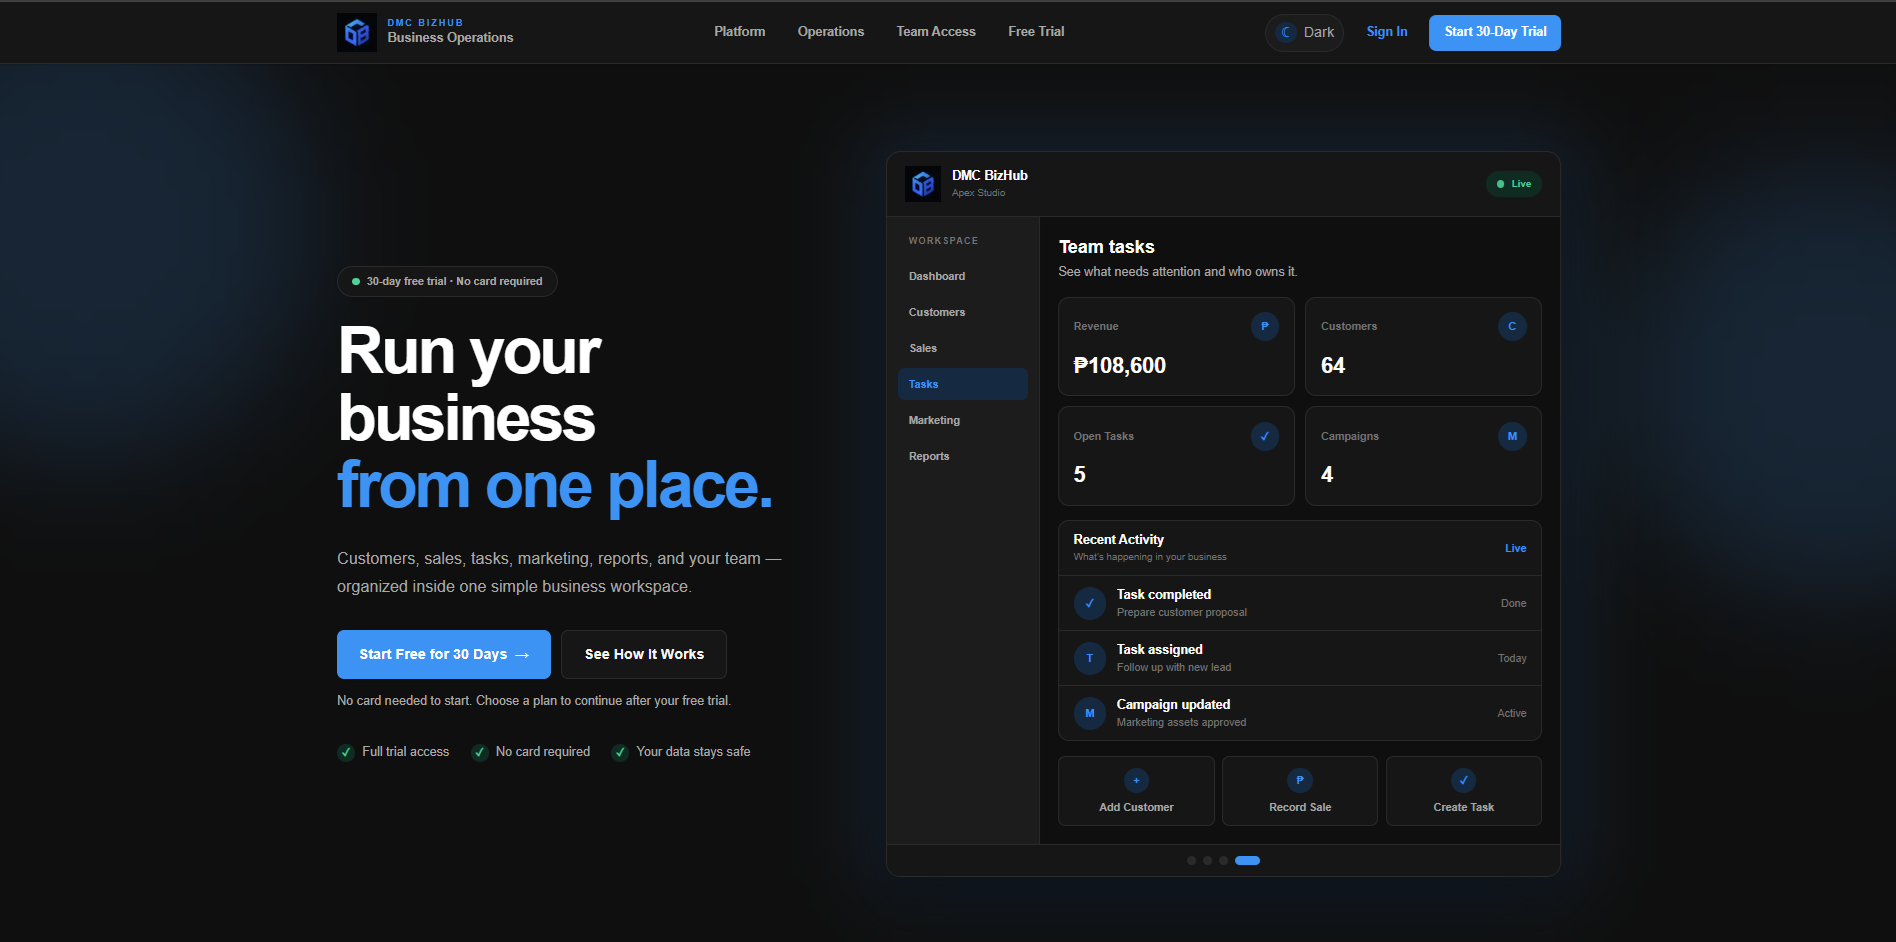Image resolution: width=1896 pixels, height=942 pixels.
Task: Click the green Live status badge
Action: coord(1514,184)
